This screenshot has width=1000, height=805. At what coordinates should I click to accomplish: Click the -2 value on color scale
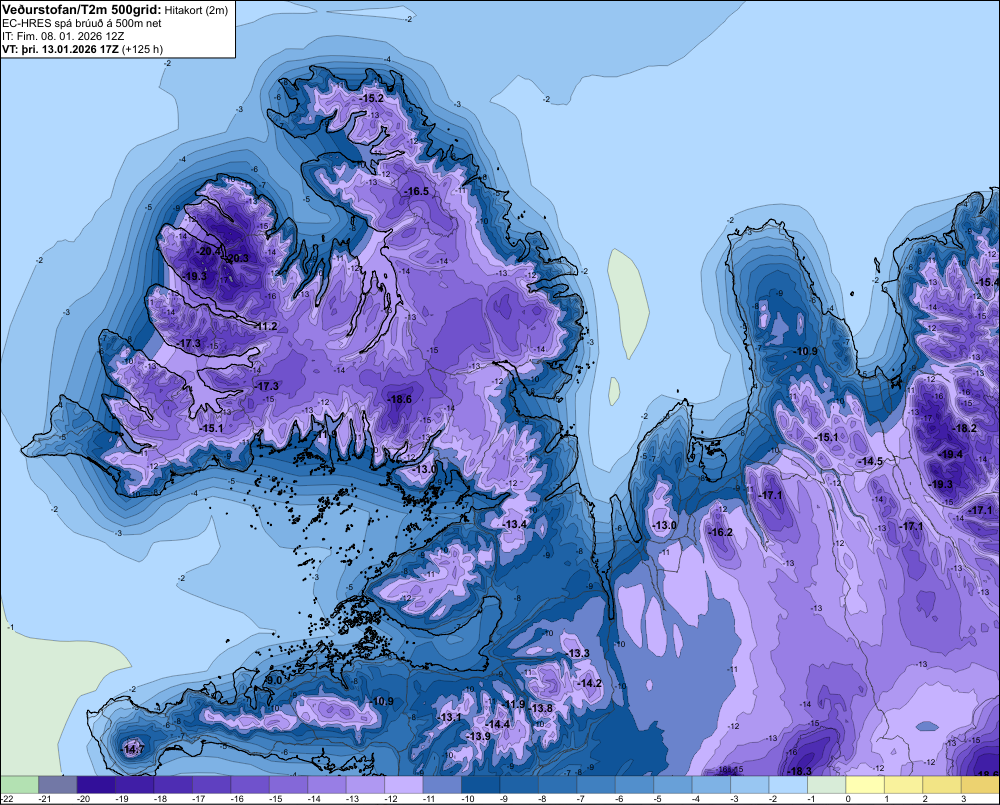point(774,799)
